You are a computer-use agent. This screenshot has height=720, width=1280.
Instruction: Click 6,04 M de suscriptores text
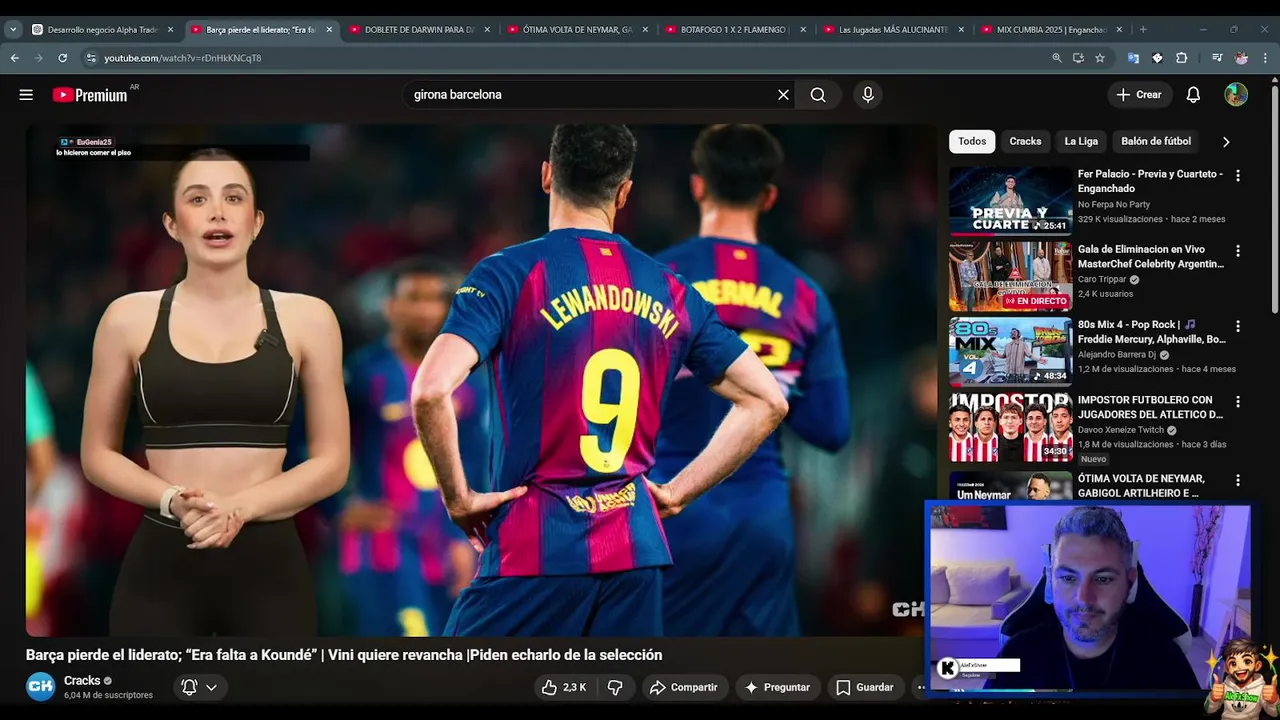pyautogui.click(x=108, y=695)
